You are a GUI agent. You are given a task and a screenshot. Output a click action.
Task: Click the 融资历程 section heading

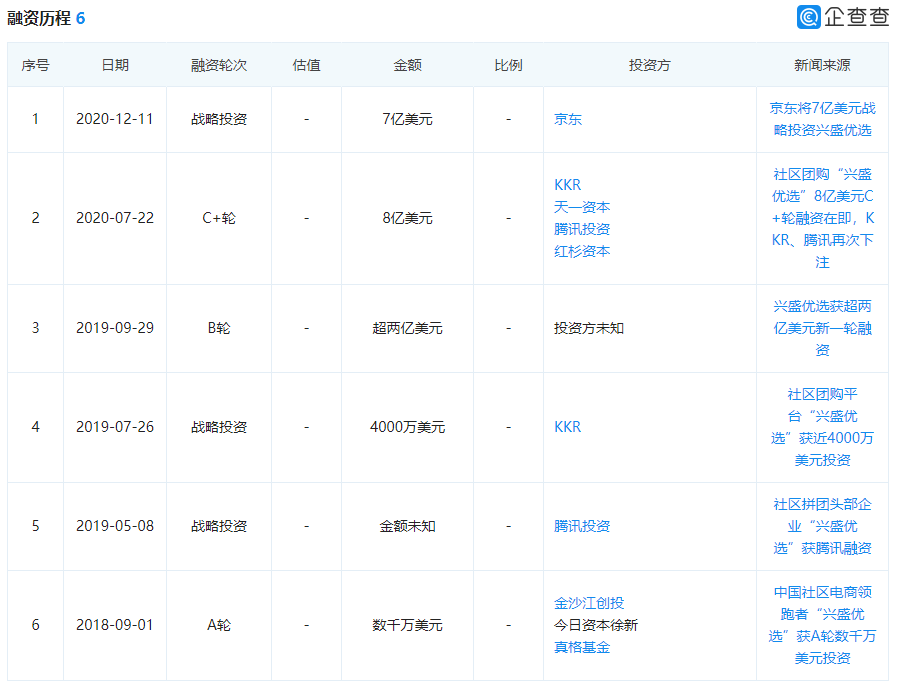[39, 18]
